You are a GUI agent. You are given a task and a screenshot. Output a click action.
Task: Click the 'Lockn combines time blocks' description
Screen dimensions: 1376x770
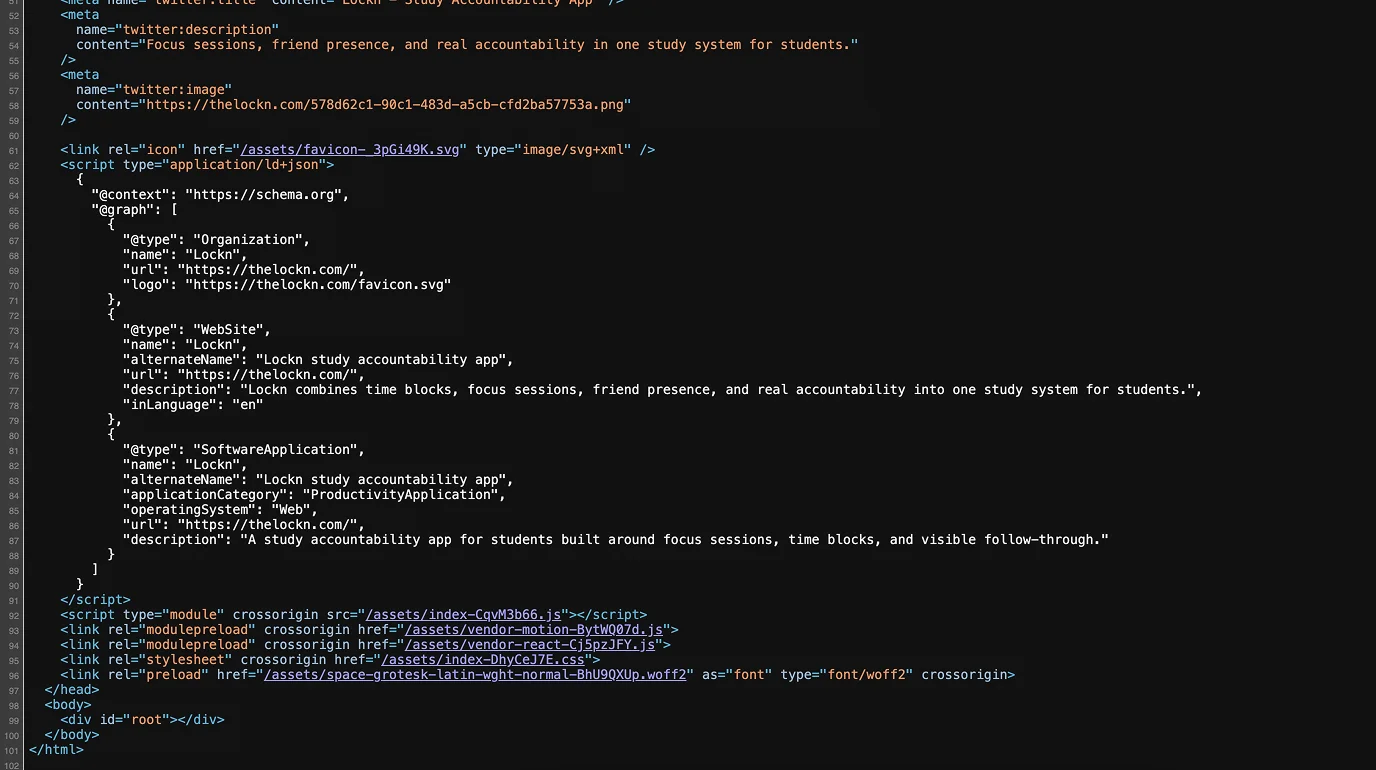click(x=717, y=390)
